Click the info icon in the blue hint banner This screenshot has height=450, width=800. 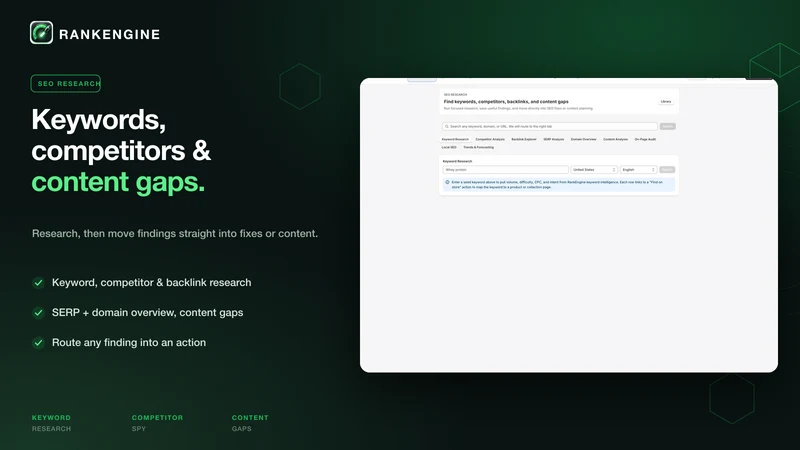pyautogui.click(x=447, y=182)
